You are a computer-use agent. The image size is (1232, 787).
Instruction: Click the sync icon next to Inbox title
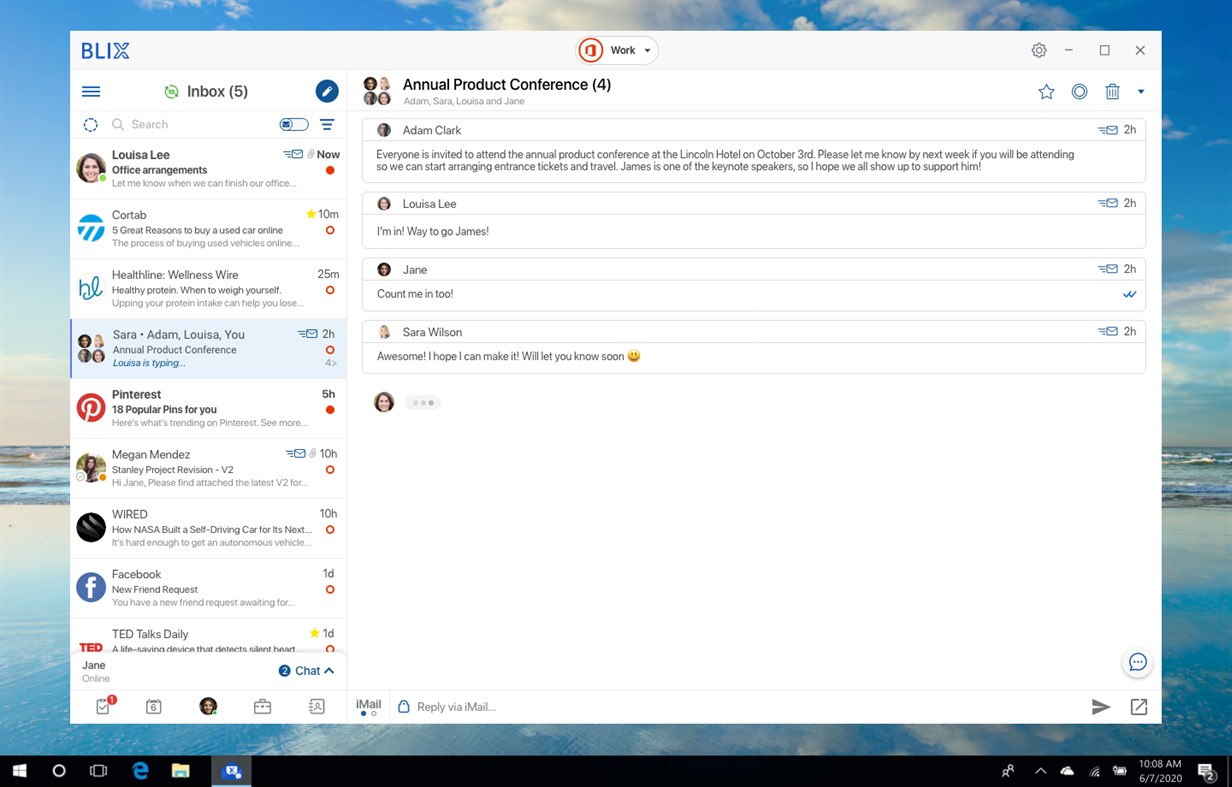[x=171, y=91]
